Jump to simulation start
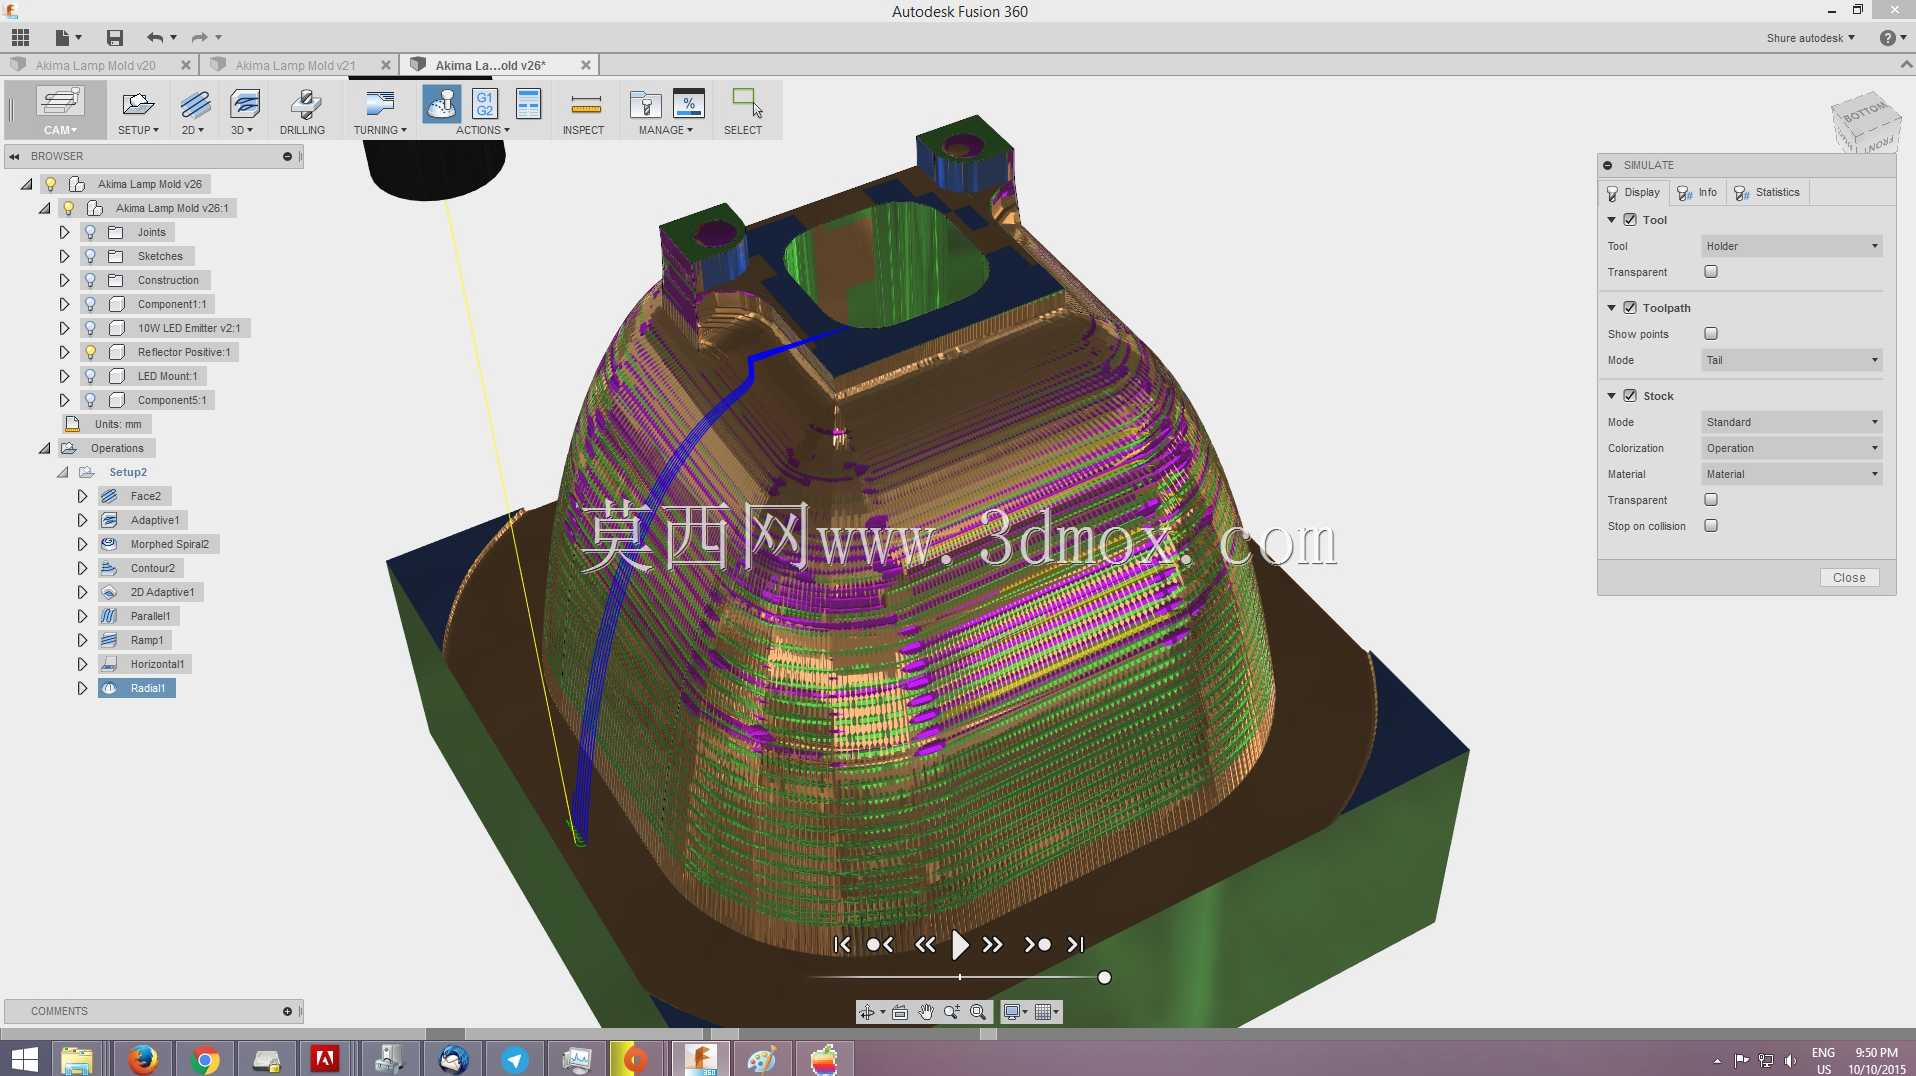The height and width of the screenshot is (1076, 1916). coord(842,945)
